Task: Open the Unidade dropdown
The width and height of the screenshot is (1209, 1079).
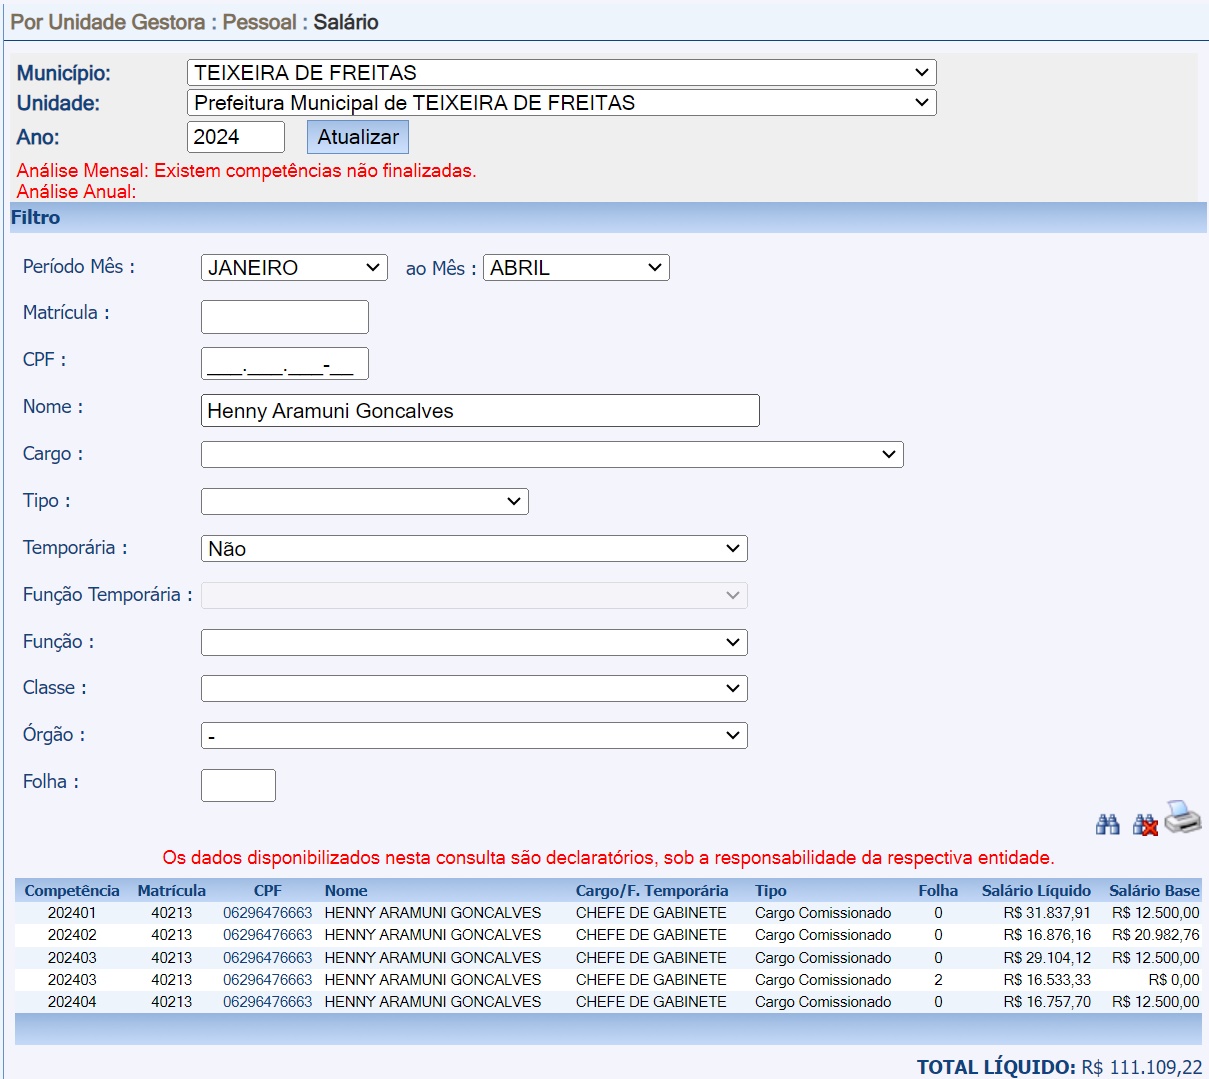Action: pos(561,103)
